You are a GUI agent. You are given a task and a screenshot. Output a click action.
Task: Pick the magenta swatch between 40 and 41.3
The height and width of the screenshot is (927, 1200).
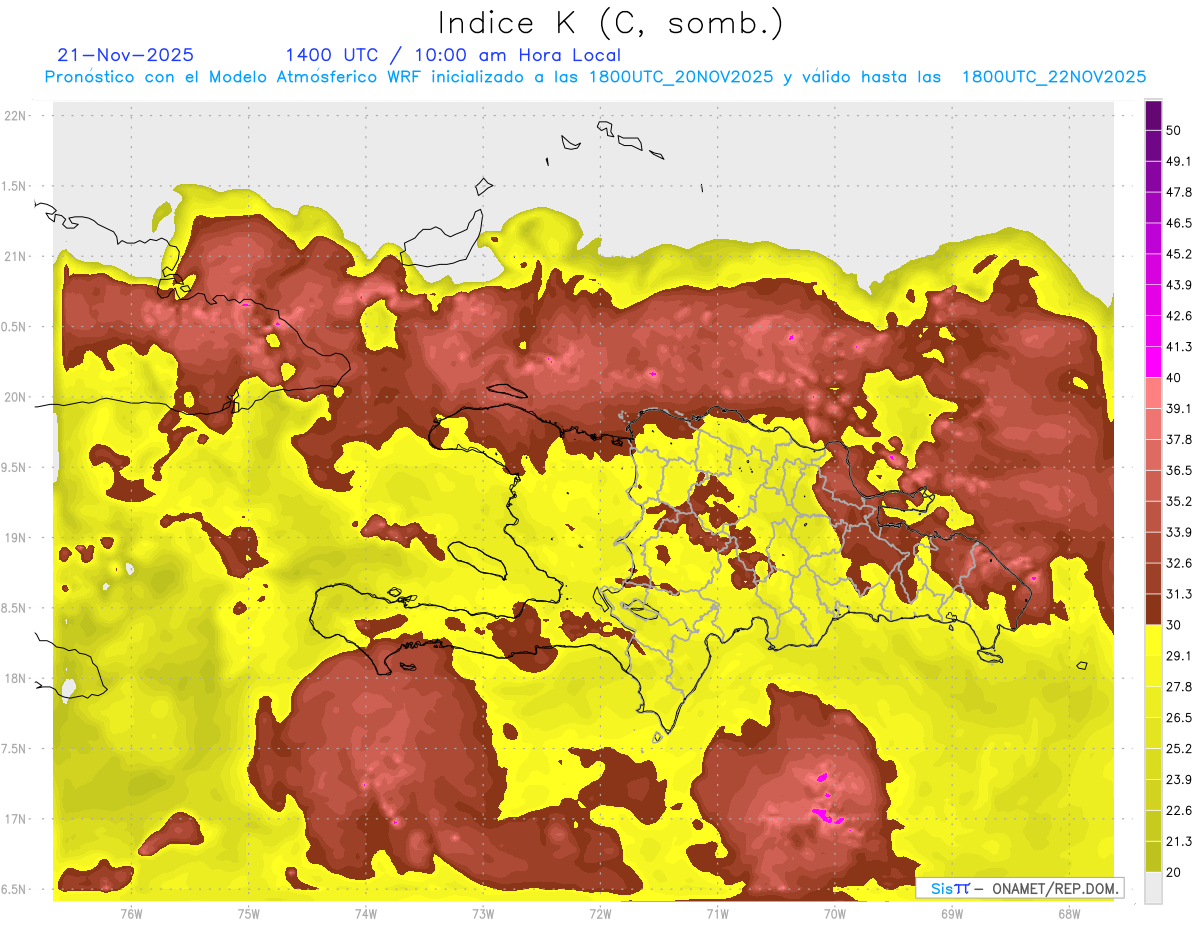pyautogui.click(x=1153, y=362)
